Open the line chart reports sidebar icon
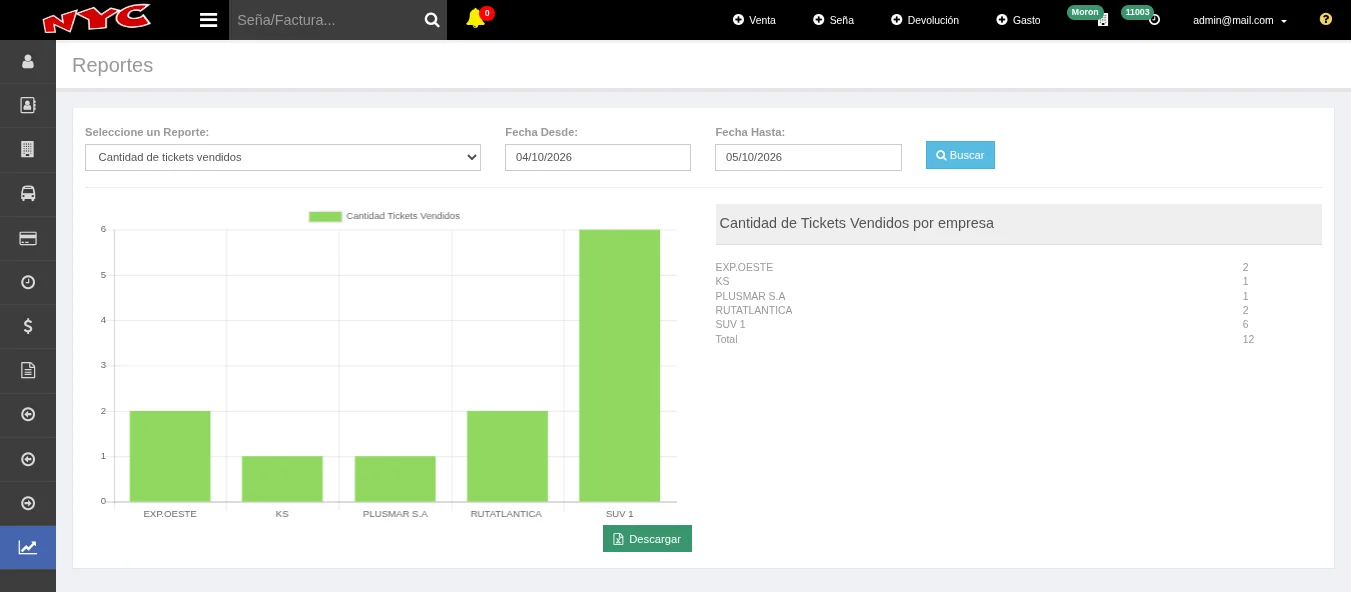The width and height of the screenshot is (1351, 592). [28, 547]
